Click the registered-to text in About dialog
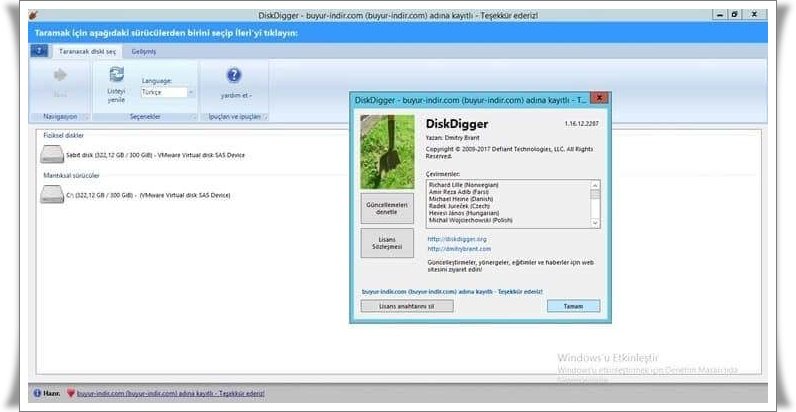The height and width of the screenshot is (412, 796). click(452, 292)
